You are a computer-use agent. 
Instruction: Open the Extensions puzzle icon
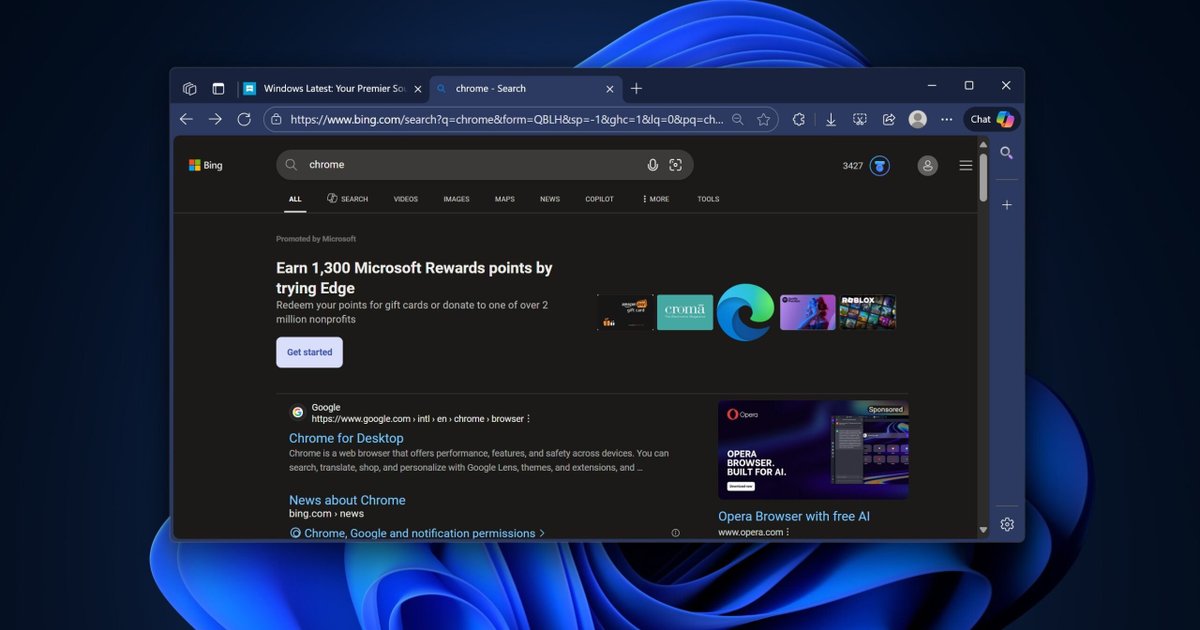click(798, 119)
